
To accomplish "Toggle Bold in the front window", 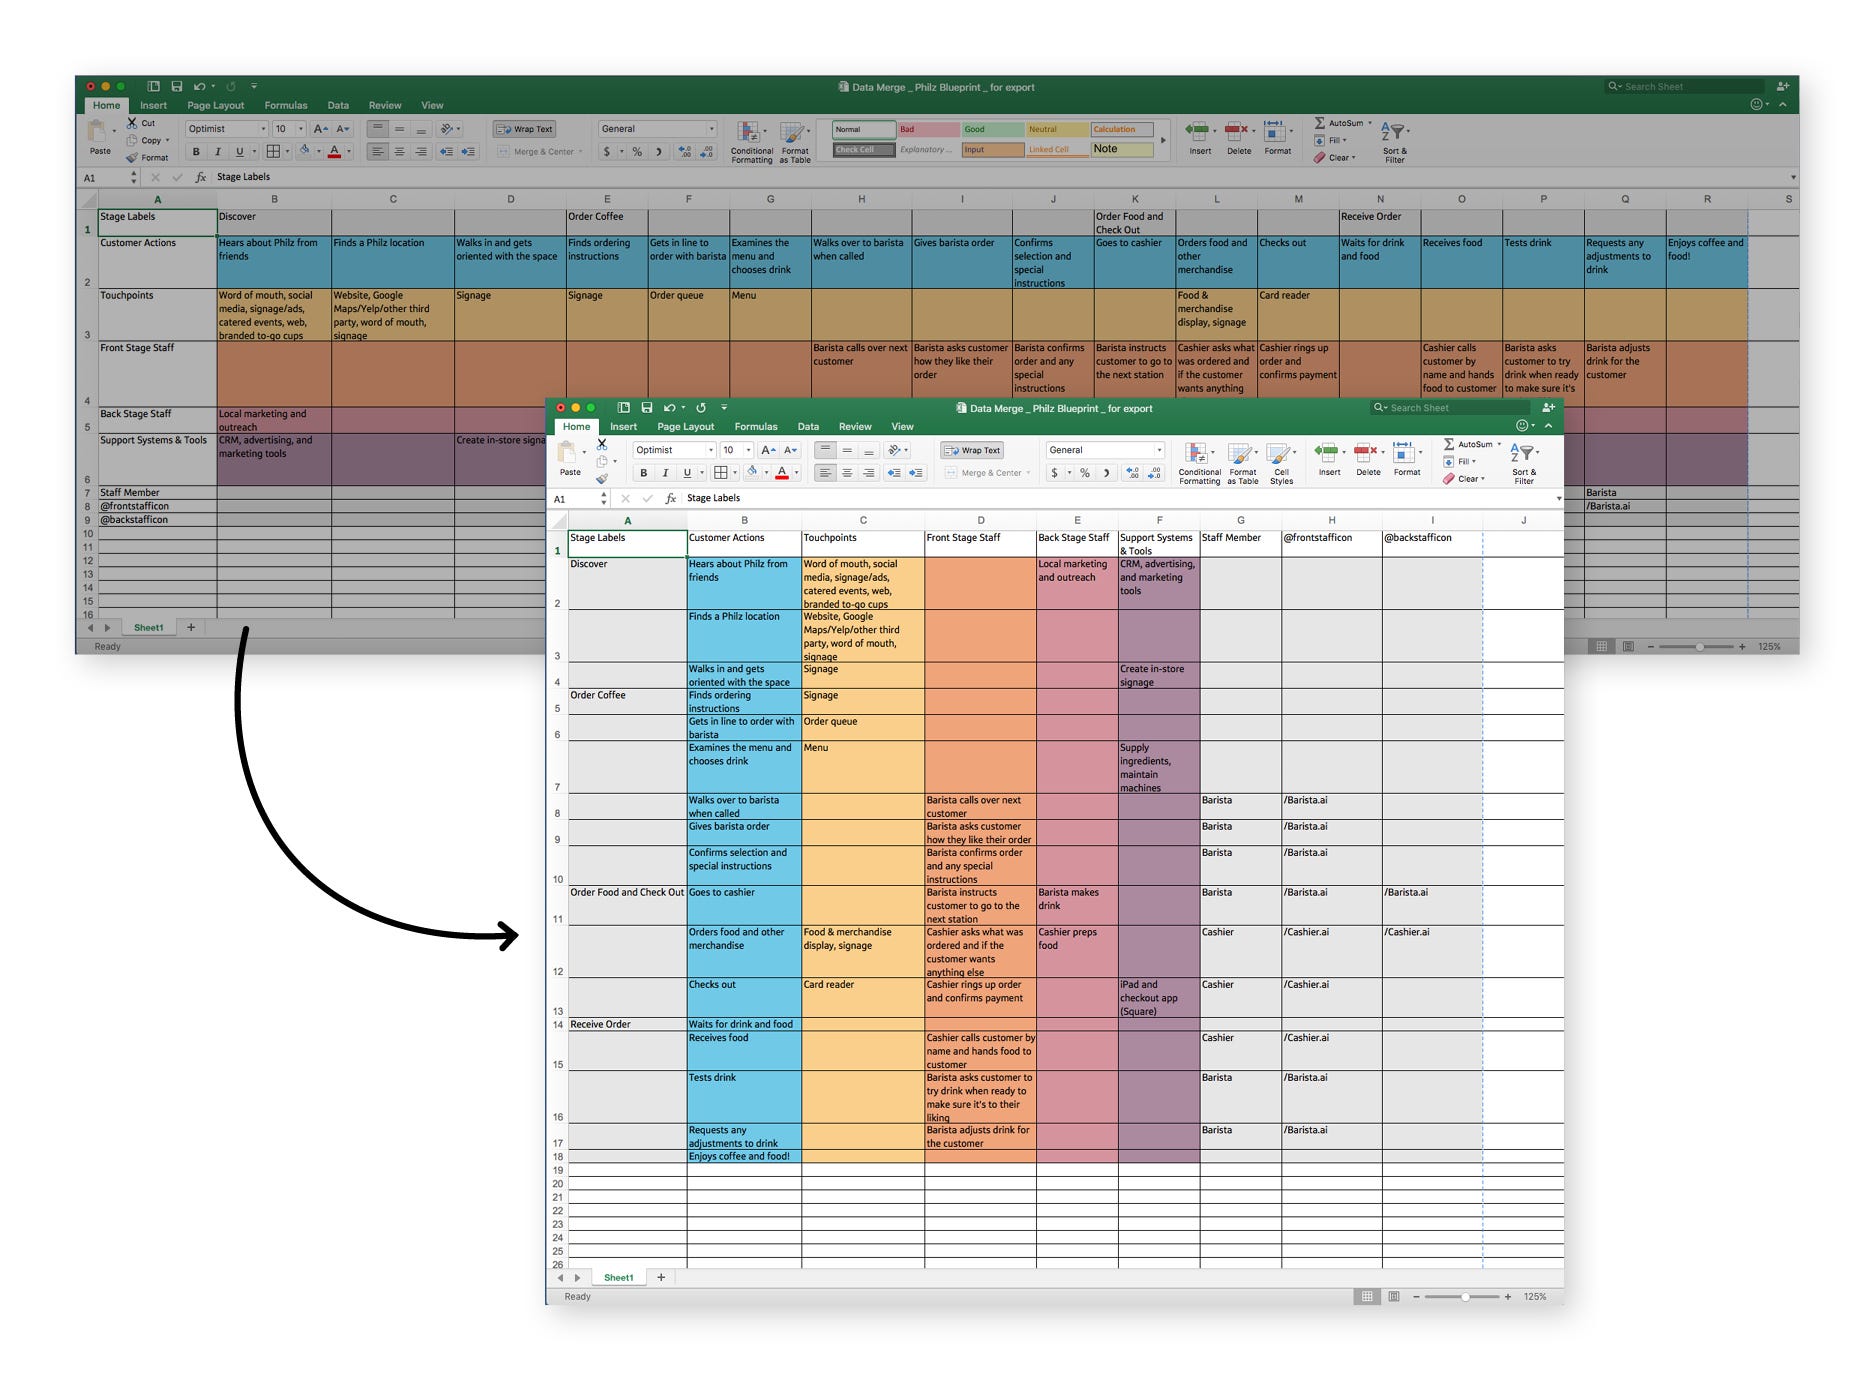I will click(644, 473).
